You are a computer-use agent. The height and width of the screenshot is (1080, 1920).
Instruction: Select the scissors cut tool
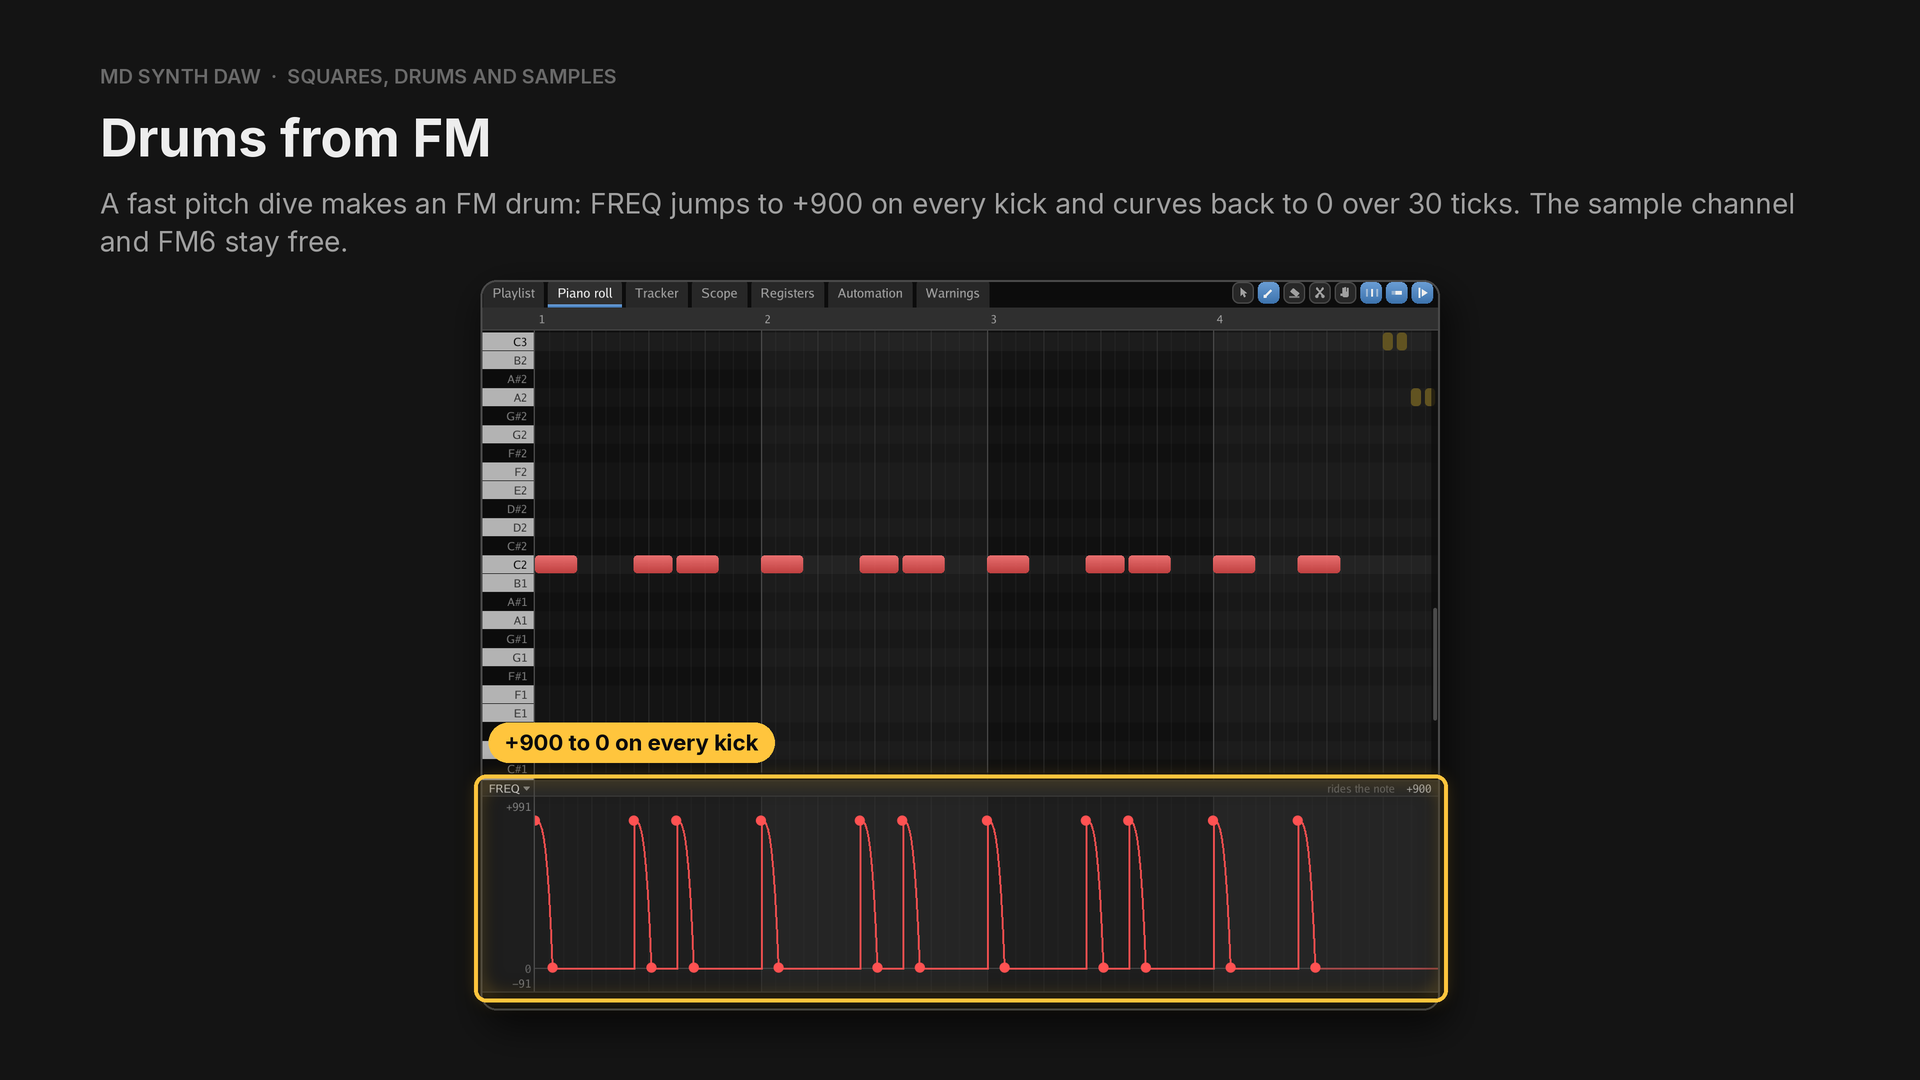[1320, 293]
